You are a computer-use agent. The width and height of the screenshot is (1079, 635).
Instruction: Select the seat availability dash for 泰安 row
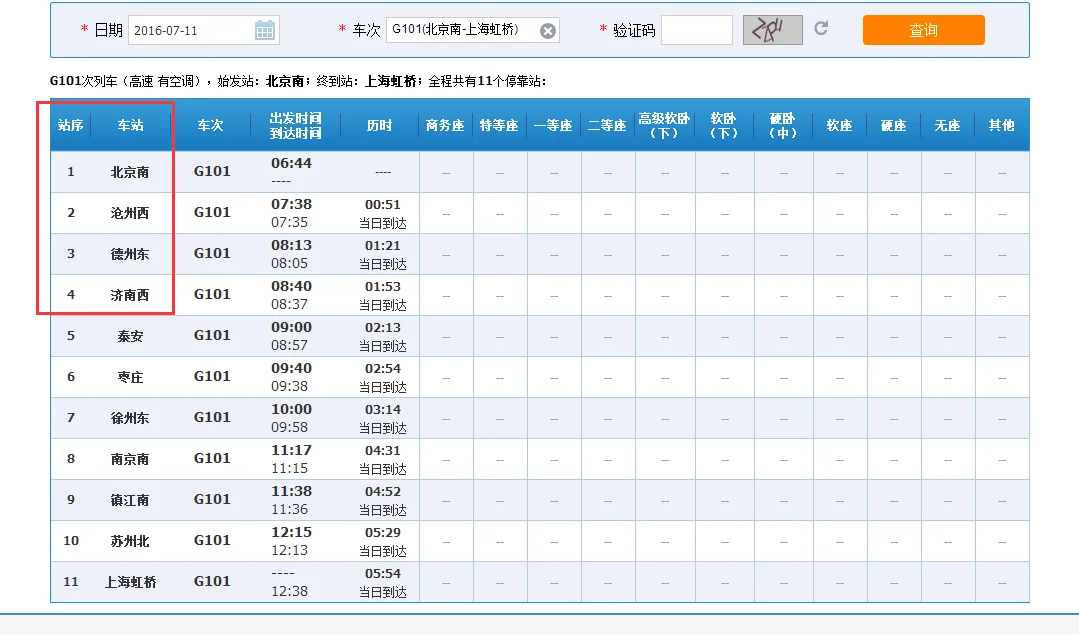[445, 335]
